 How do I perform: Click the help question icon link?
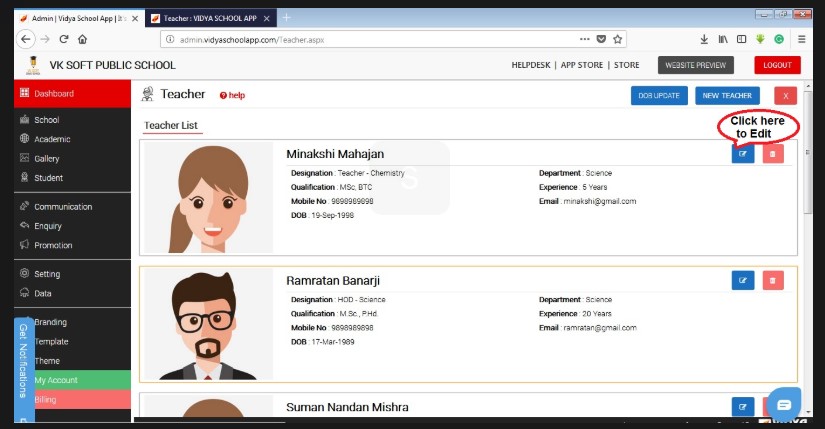coord(232,95)
